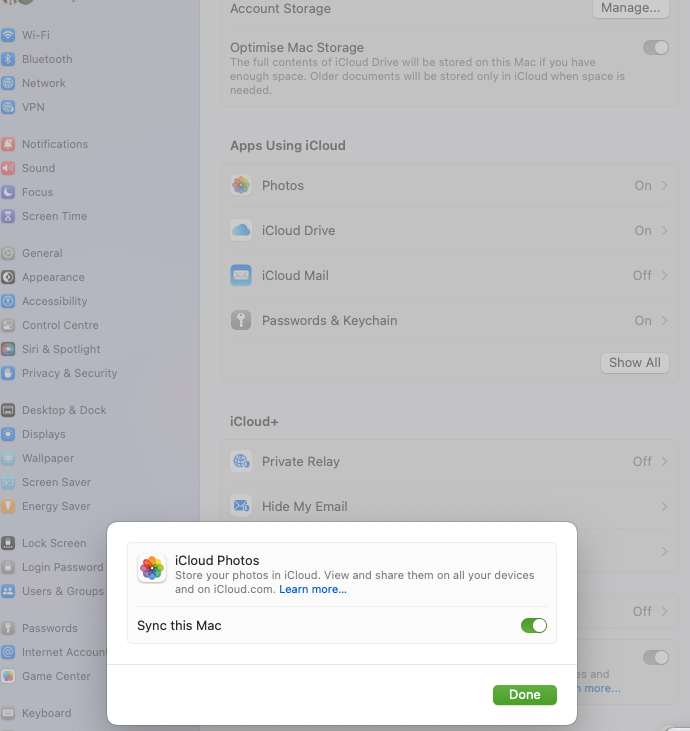This screenshot has height=731, width=690.
Task: Click the Private Relay label
Action: (301, 462)
